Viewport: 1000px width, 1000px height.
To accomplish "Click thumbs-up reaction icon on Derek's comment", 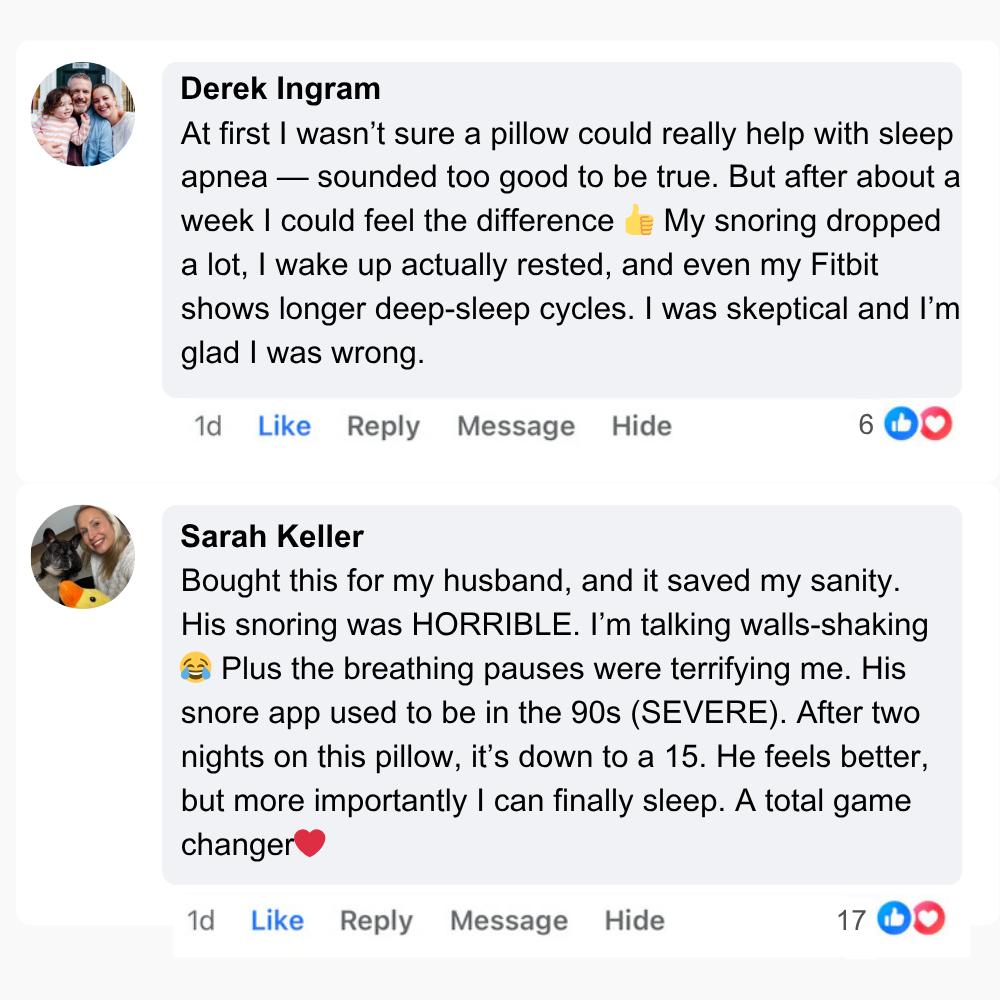I will (901, 425).
